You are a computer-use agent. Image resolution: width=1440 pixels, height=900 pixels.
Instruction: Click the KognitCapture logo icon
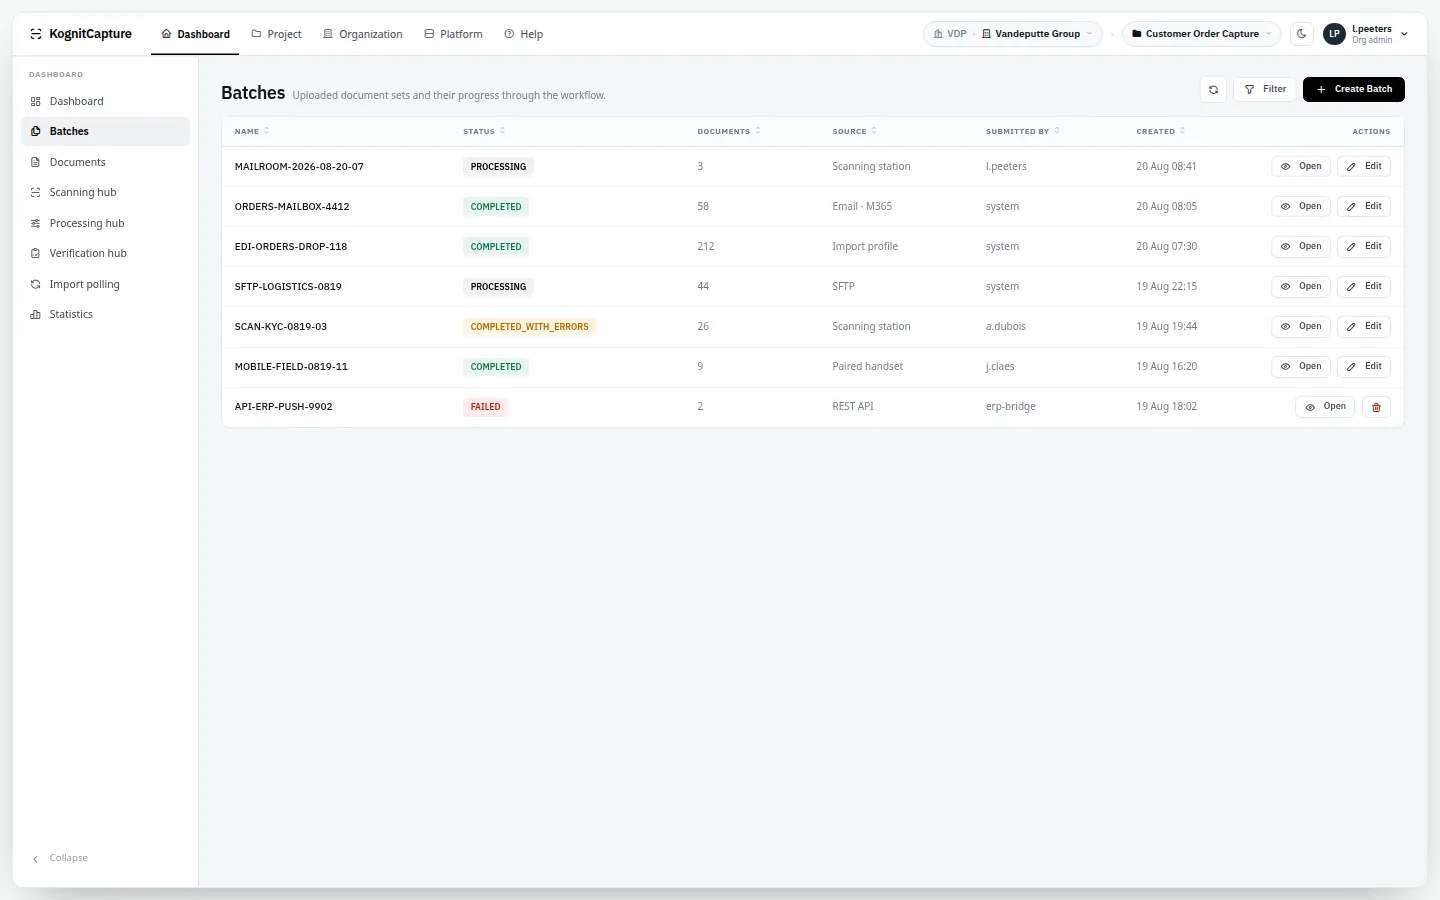pyautogui.click(x=36, y=34)
